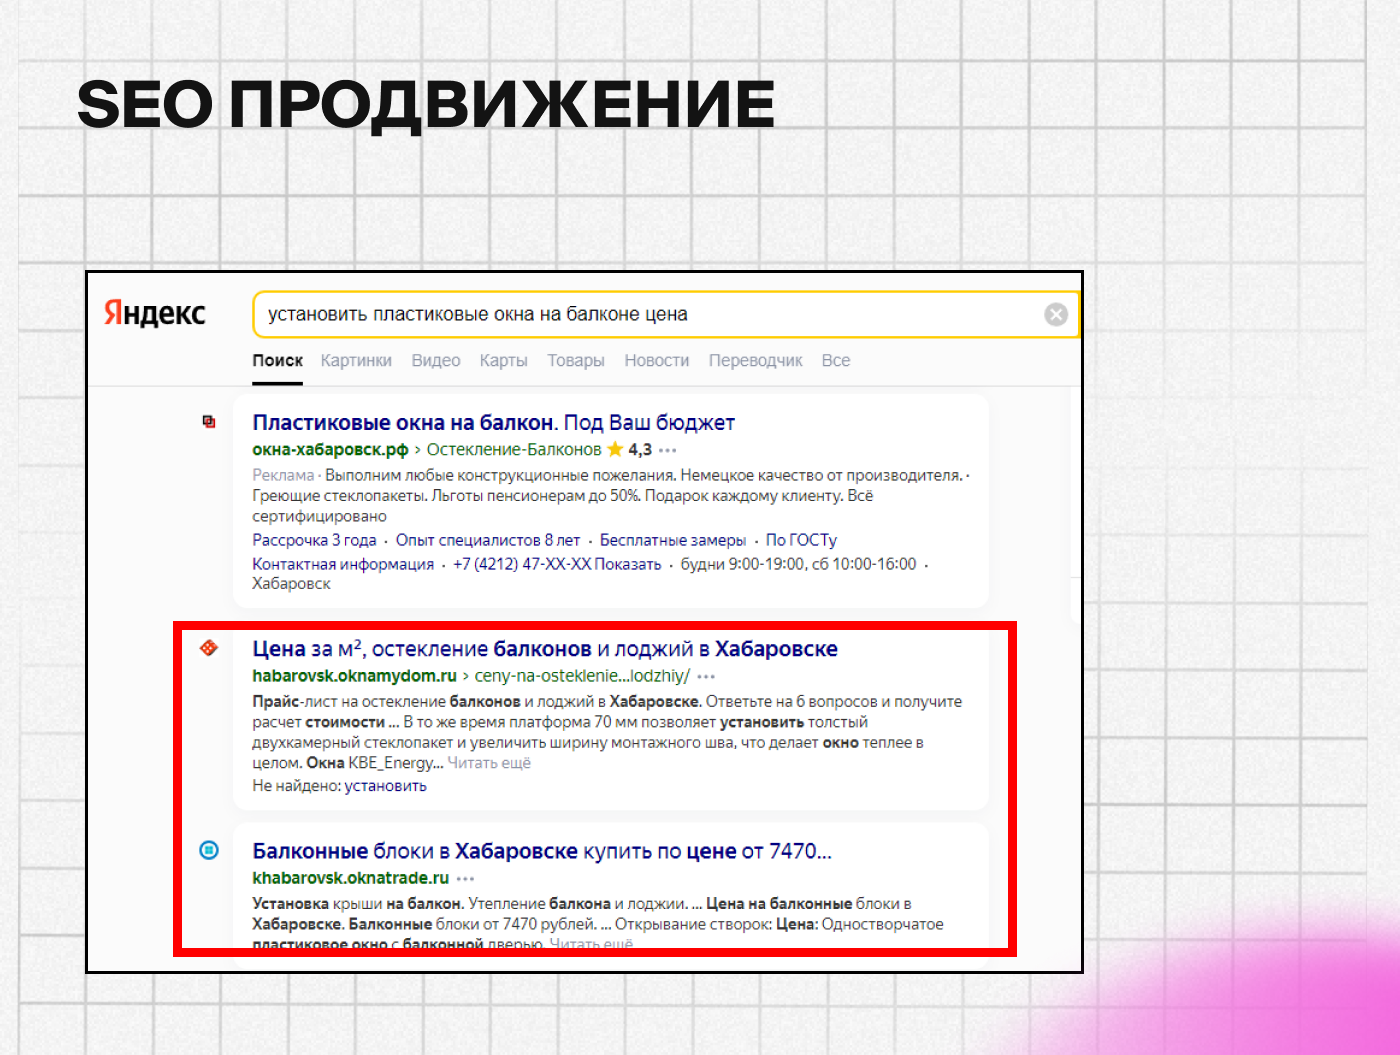Open the Карты tab
Viewport: 1400px width, 1055px height.
(x=503, y=360)
